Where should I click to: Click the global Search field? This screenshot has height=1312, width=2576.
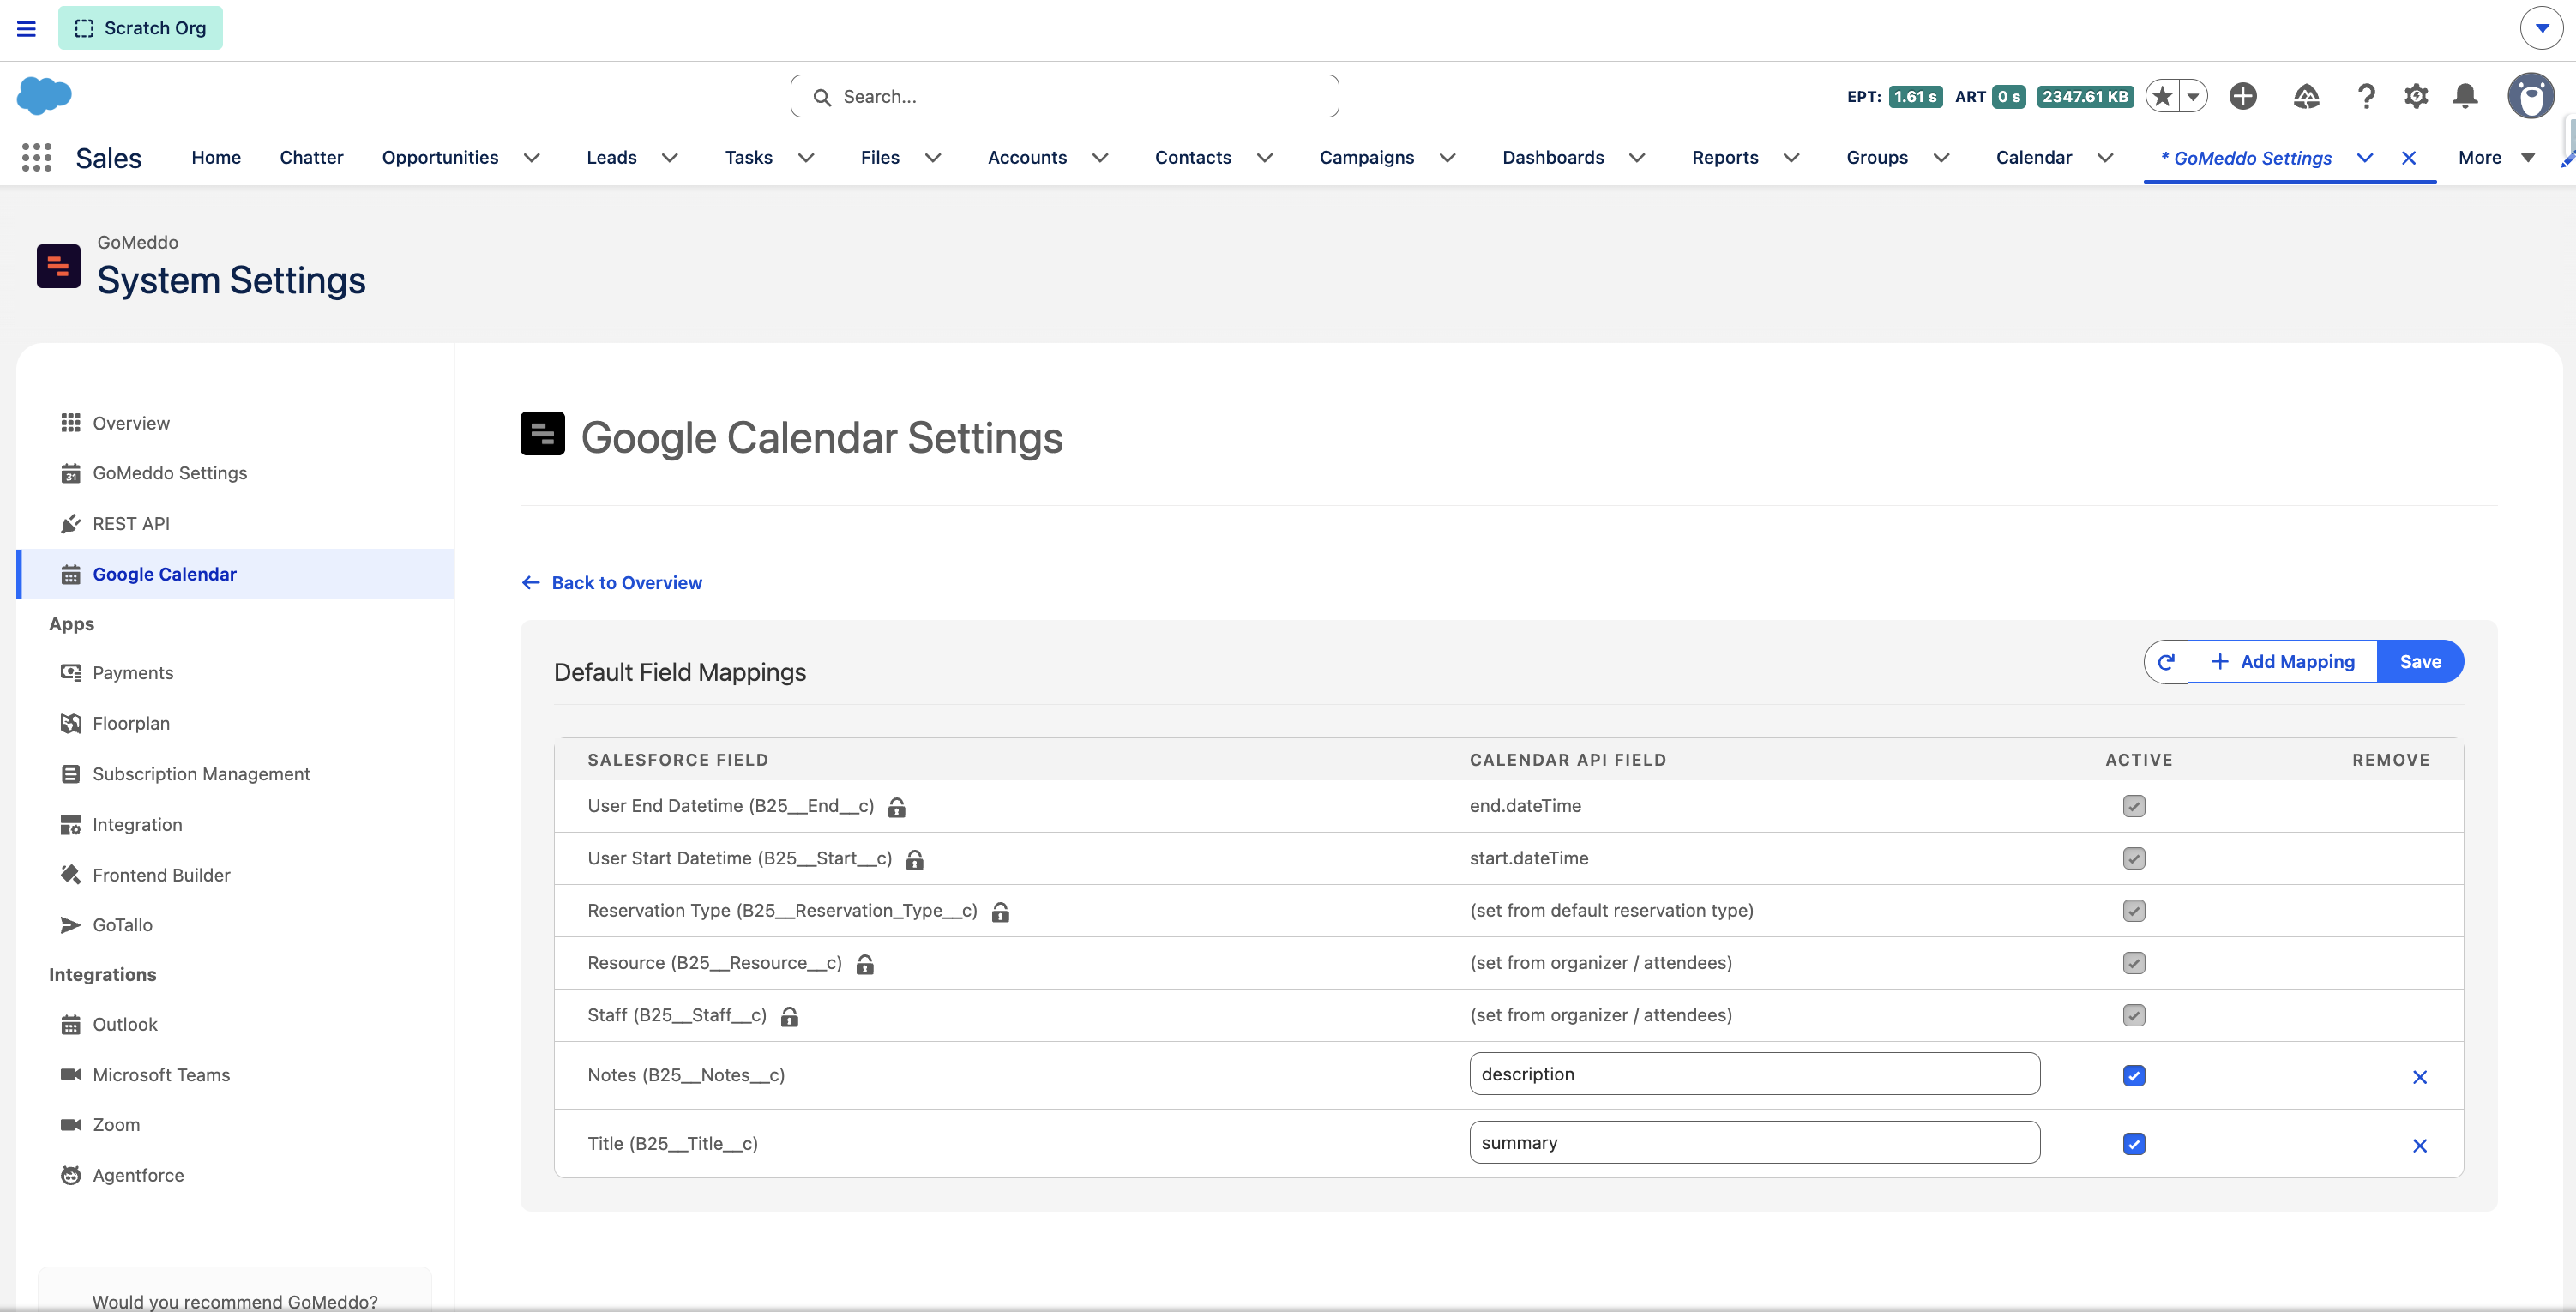tap(1064, 96)
